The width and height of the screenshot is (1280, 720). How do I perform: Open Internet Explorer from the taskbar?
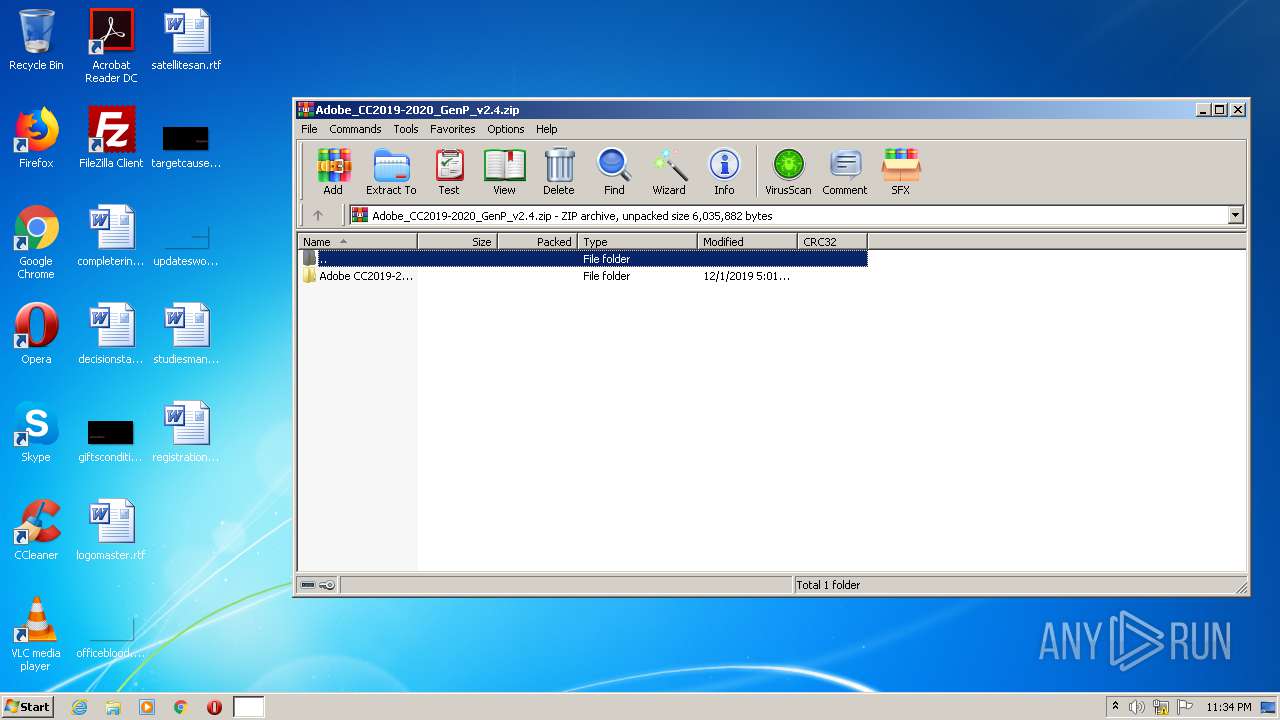[79, 707]
